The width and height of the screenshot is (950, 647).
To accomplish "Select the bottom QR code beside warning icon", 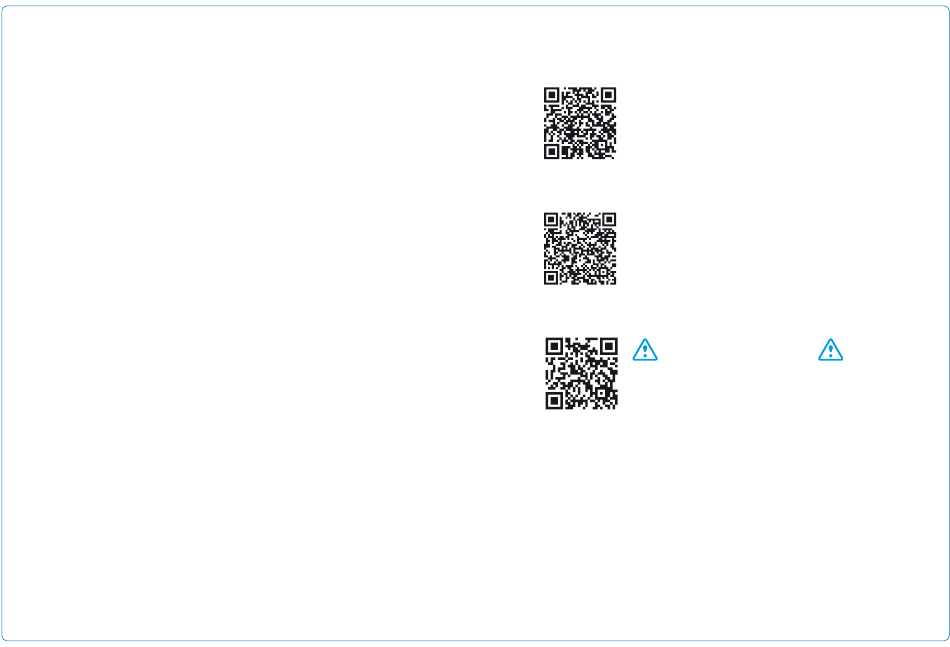I will click(x=582, y=374).
